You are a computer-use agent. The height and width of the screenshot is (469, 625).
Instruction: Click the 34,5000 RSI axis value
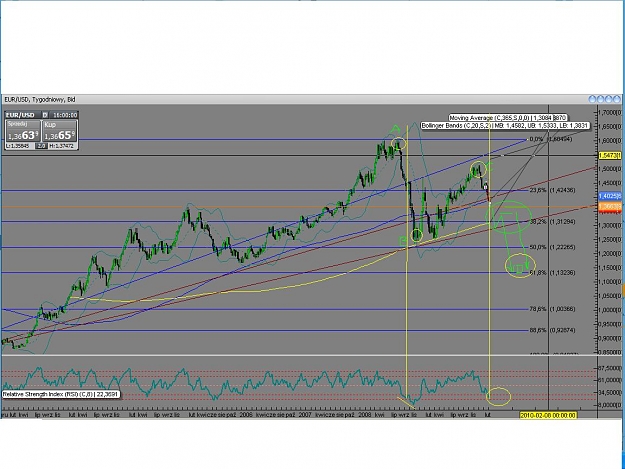tap(610, 393)
